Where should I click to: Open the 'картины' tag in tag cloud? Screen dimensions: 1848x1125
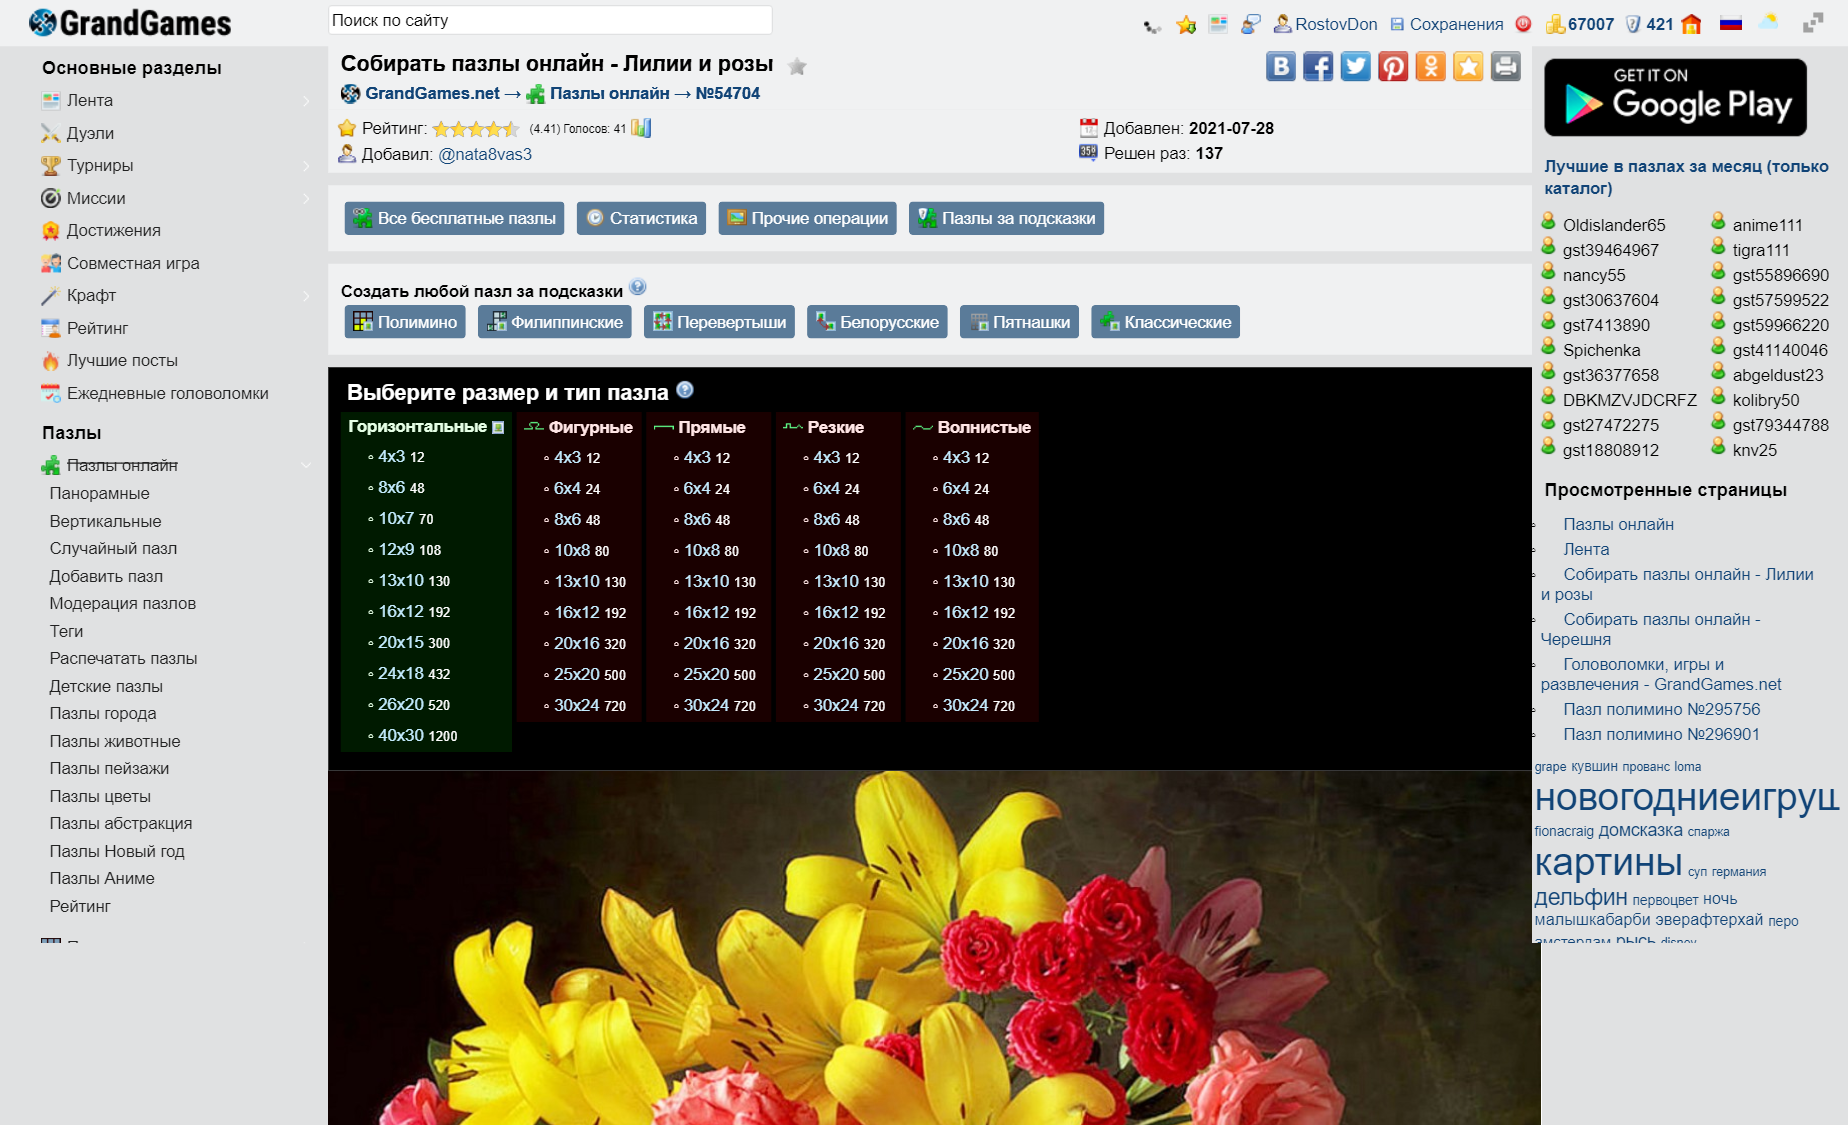coord(1608,862)
